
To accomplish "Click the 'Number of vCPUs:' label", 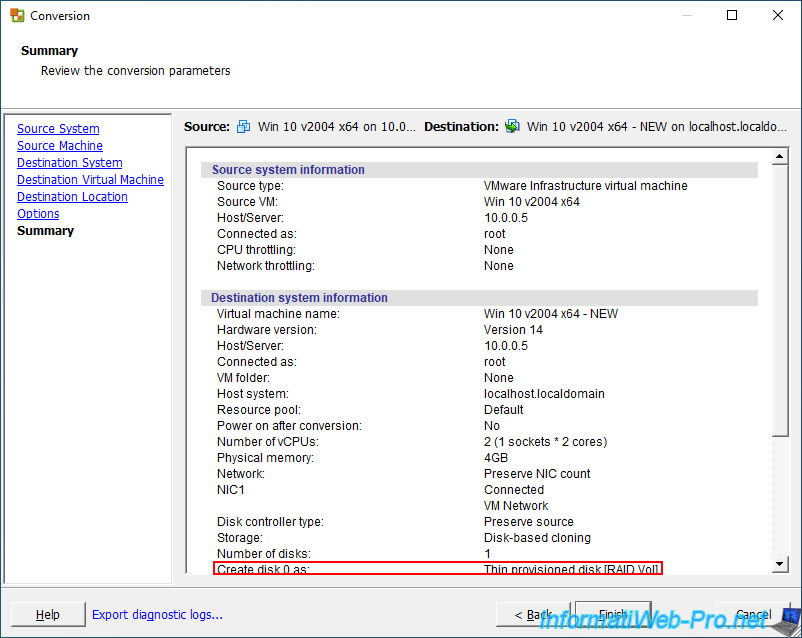I will pyautogui.click(x=268, y=442).
